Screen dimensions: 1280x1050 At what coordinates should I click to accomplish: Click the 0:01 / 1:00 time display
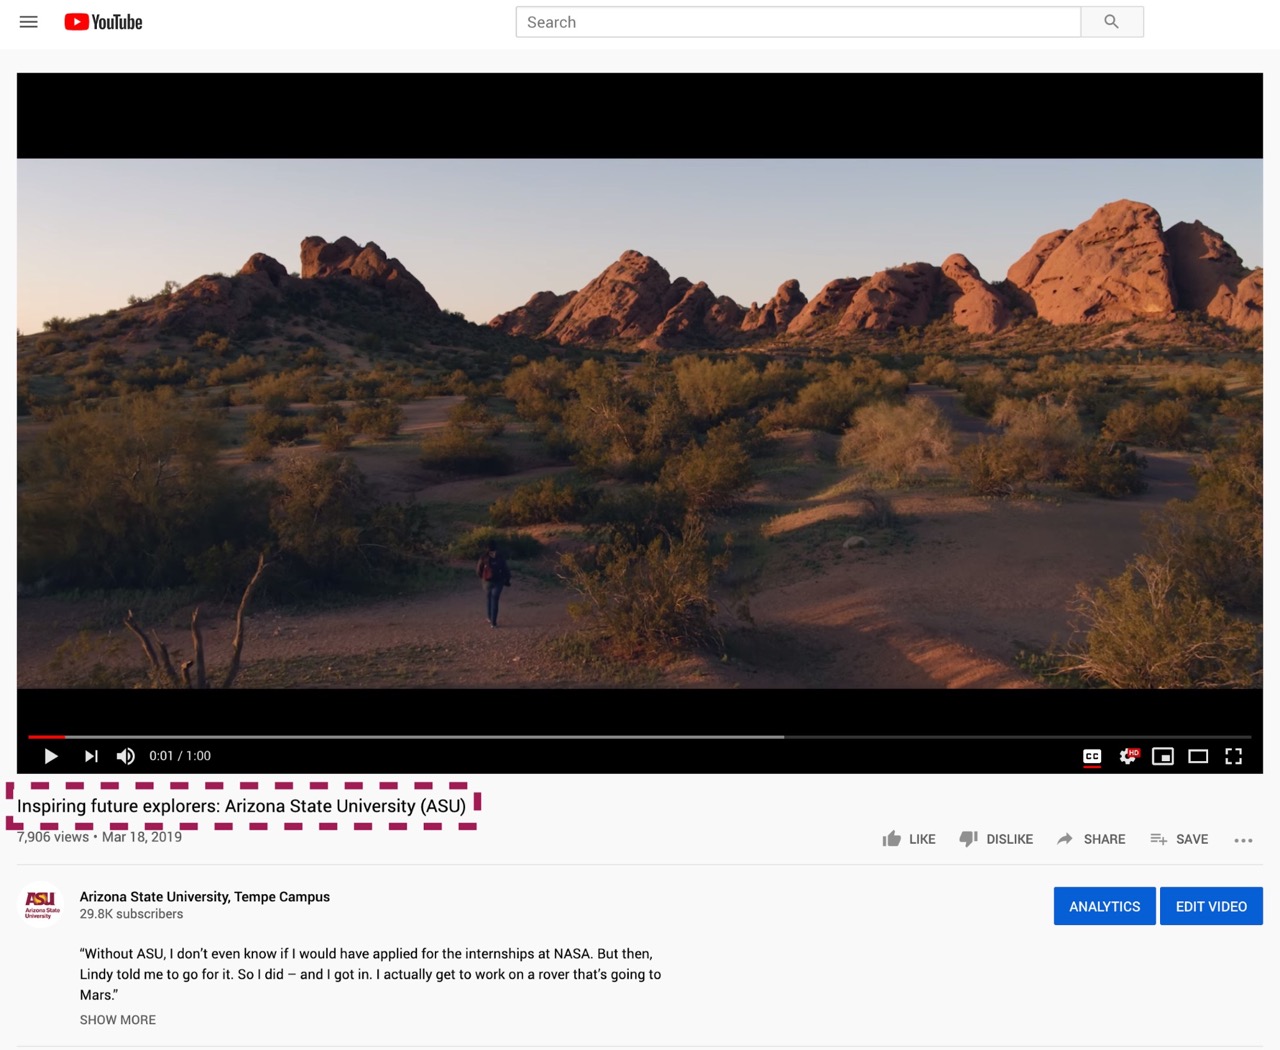click(x=180, y=756)
